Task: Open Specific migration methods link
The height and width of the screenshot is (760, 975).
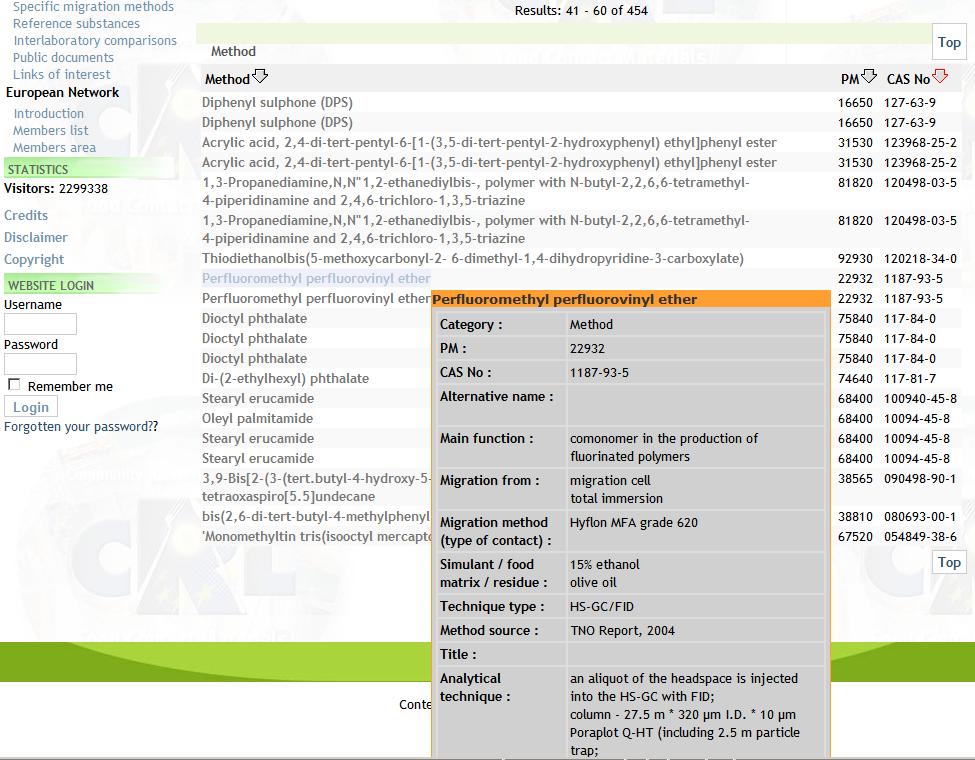Action: coord(93,7)
